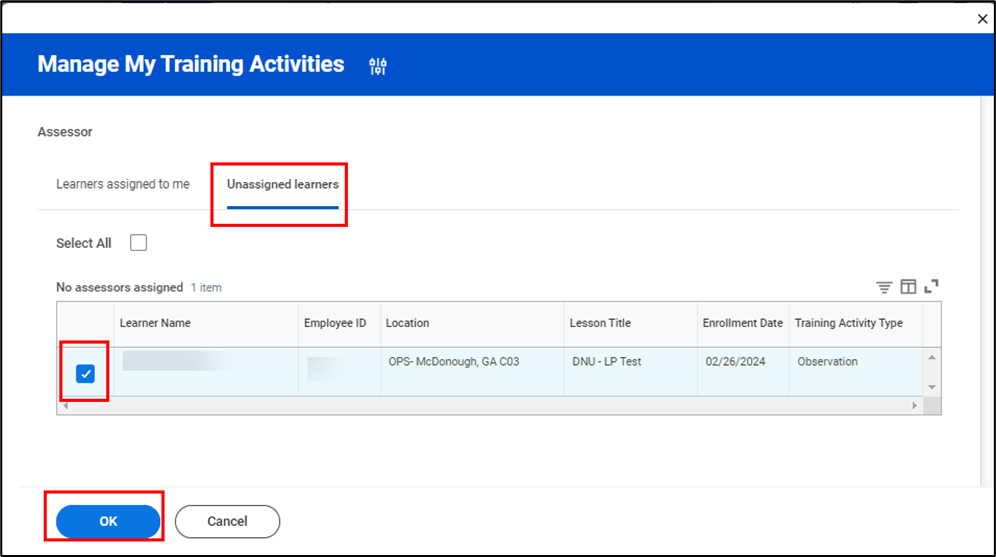This screenshot has width=996, height=557.
Task: Close the dialog with the X icon
Action: click(x=981, y=19)
